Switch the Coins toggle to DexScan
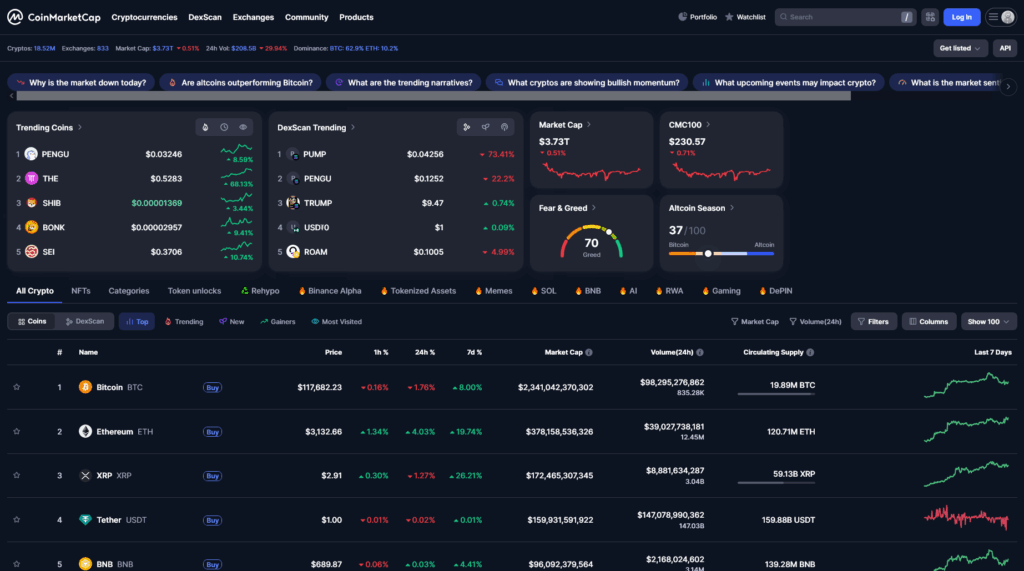Viewport: 1024px width, 571px height. tap(84, 322)
